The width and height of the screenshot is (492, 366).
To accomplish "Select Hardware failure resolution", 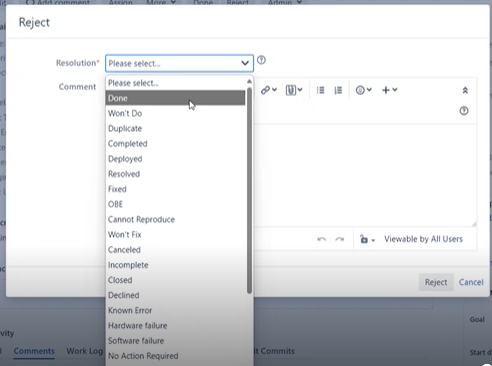I will coord(176,325).
